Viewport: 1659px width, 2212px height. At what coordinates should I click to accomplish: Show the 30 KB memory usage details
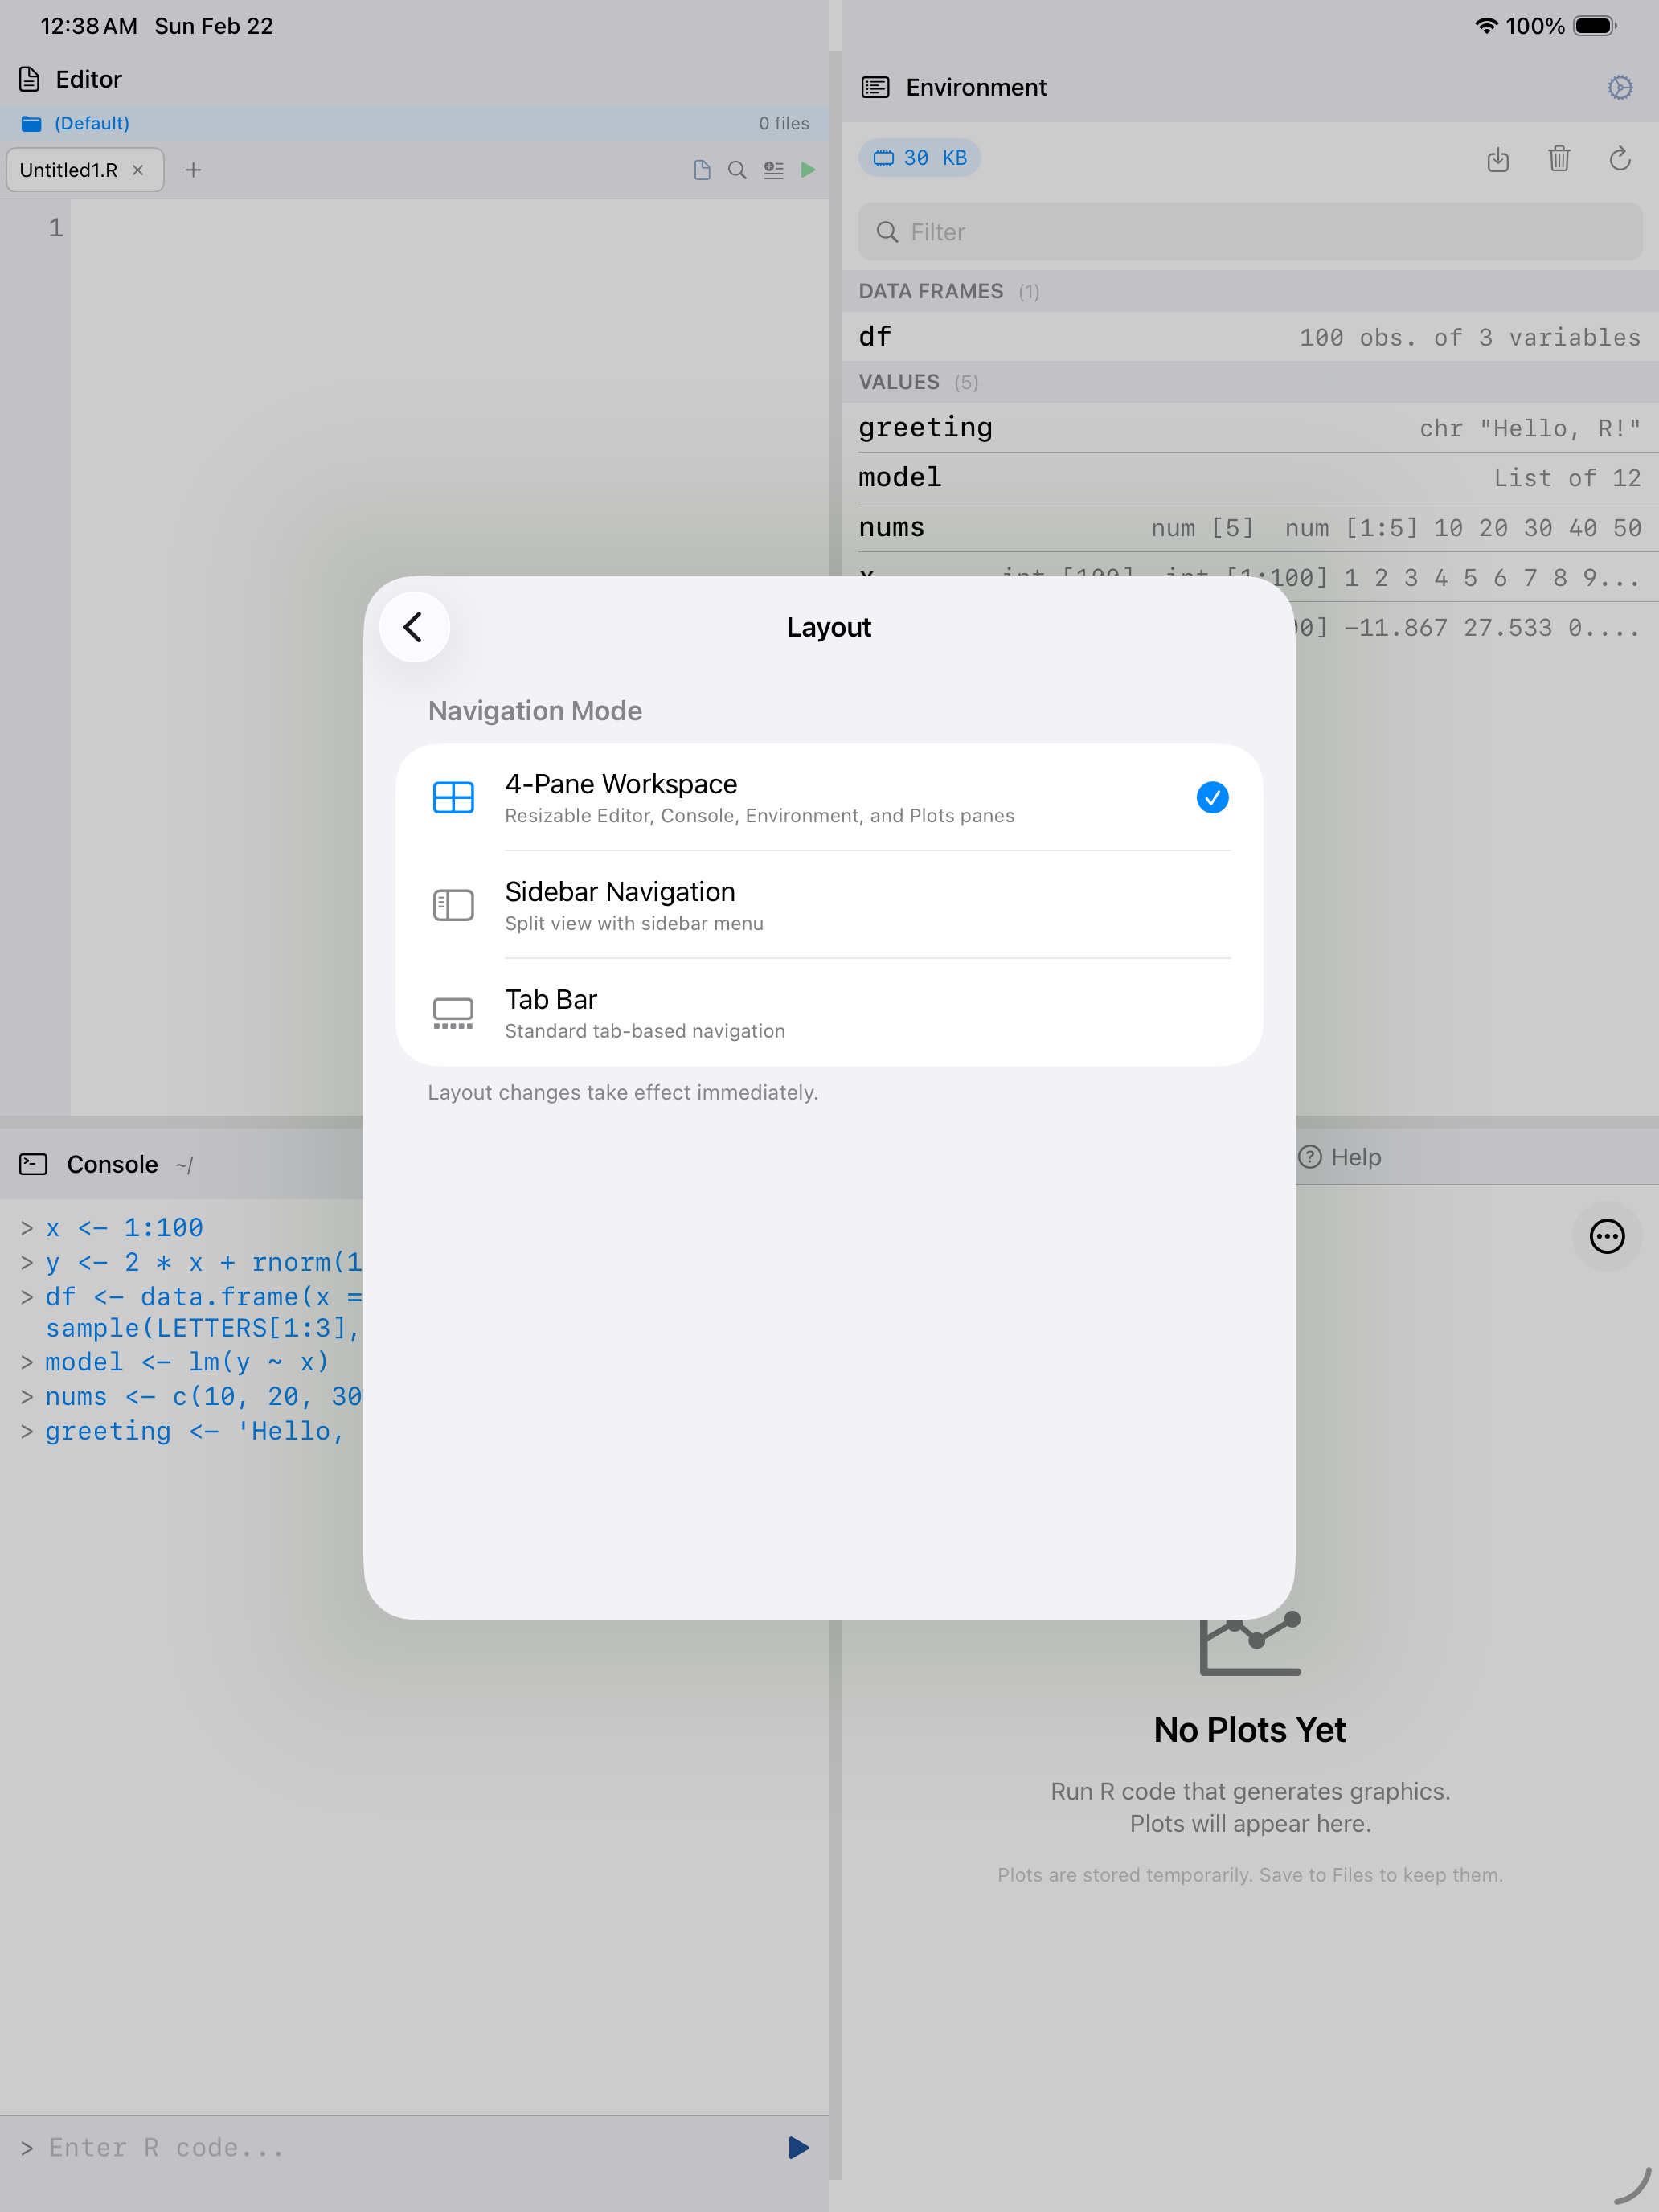click(919, 157)
